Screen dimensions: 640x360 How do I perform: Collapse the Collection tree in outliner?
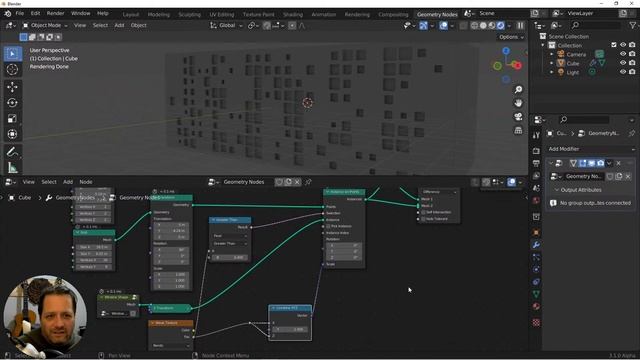click(x=543, y=45)
